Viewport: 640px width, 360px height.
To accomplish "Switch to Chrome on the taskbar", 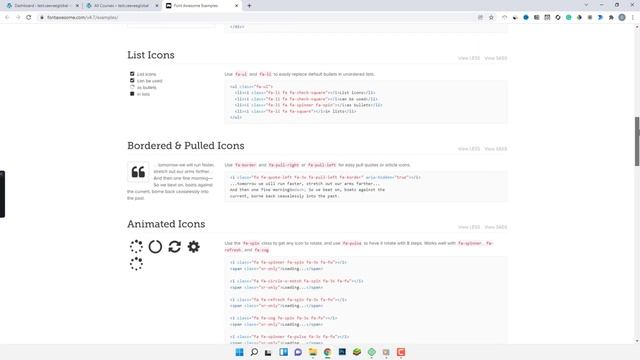I will [x=327, y=352].
